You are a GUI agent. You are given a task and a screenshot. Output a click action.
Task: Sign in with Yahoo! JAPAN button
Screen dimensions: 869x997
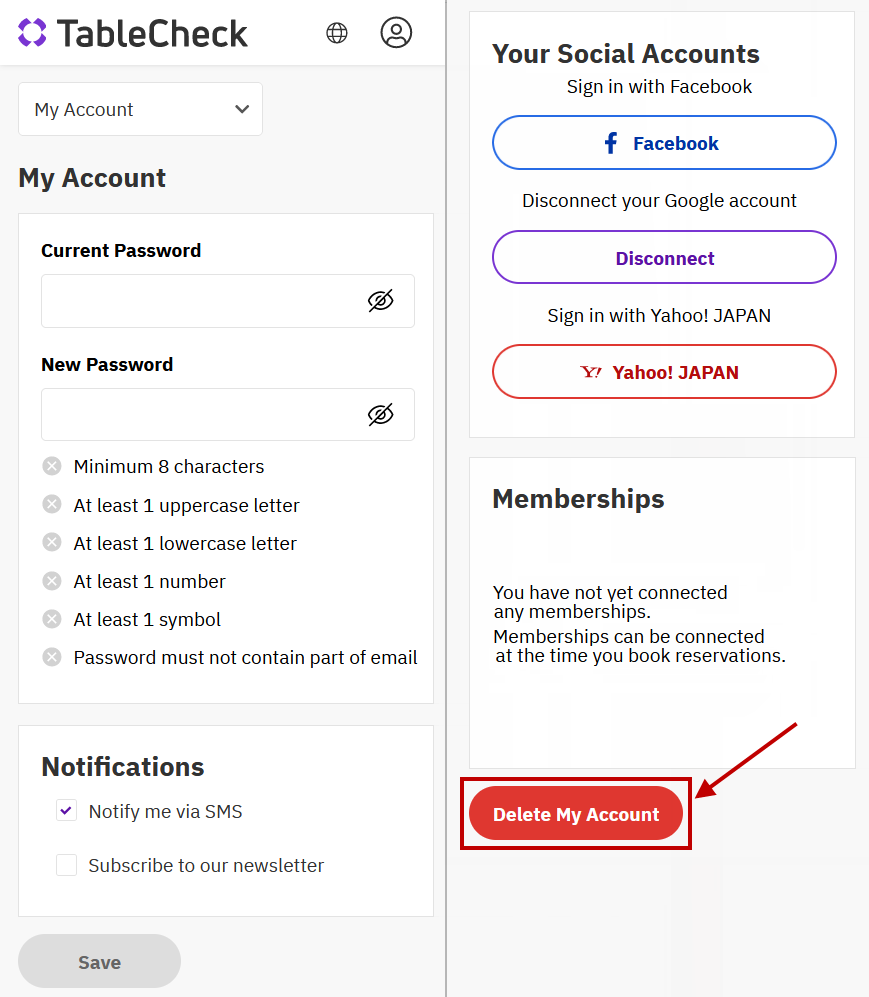664,372
